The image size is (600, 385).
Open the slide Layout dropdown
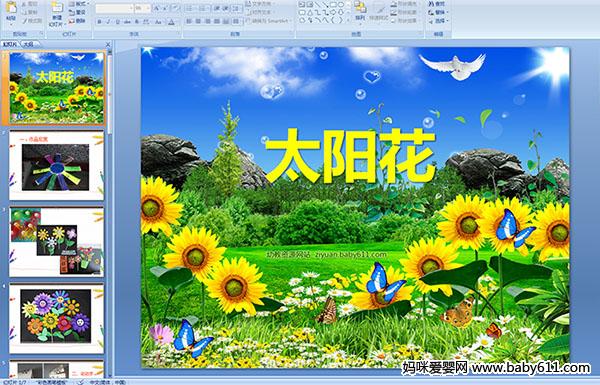coord(78,4)
